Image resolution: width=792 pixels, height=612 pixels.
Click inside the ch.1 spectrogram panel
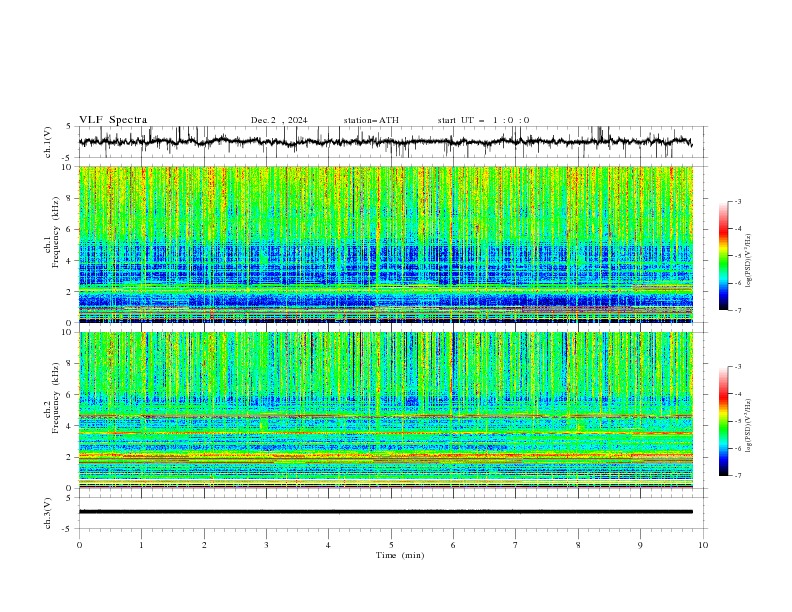tap(386, 244)
